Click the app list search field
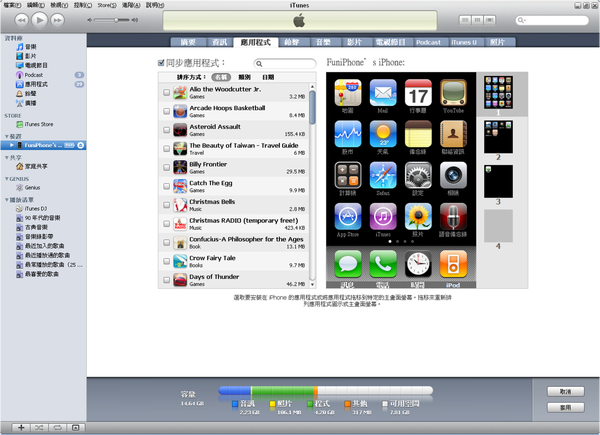The width and height of the screenshot is (600, 435). point(285,64)
